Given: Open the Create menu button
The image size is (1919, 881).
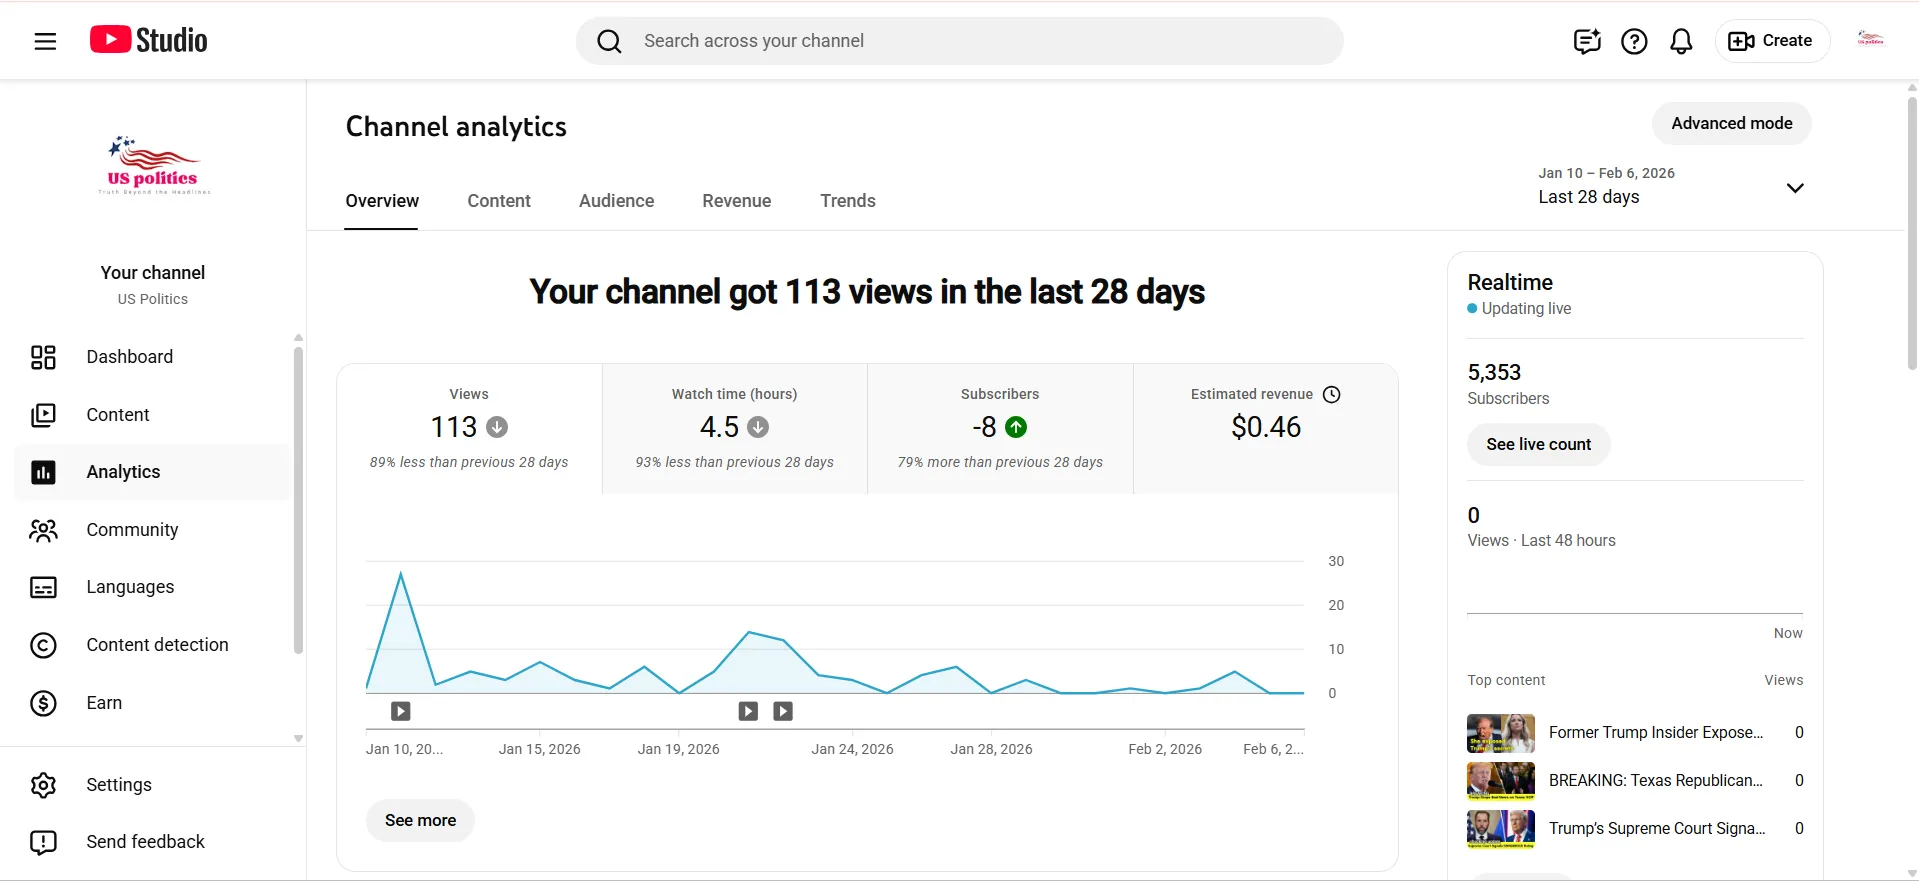Looking at the screenshot, I should coord(1772,41).
